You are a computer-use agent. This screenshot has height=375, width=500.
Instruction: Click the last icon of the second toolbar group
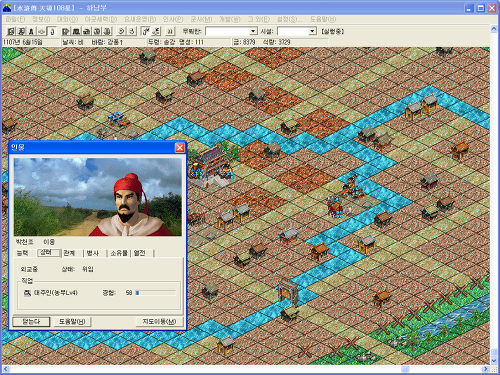coord(107,31)
